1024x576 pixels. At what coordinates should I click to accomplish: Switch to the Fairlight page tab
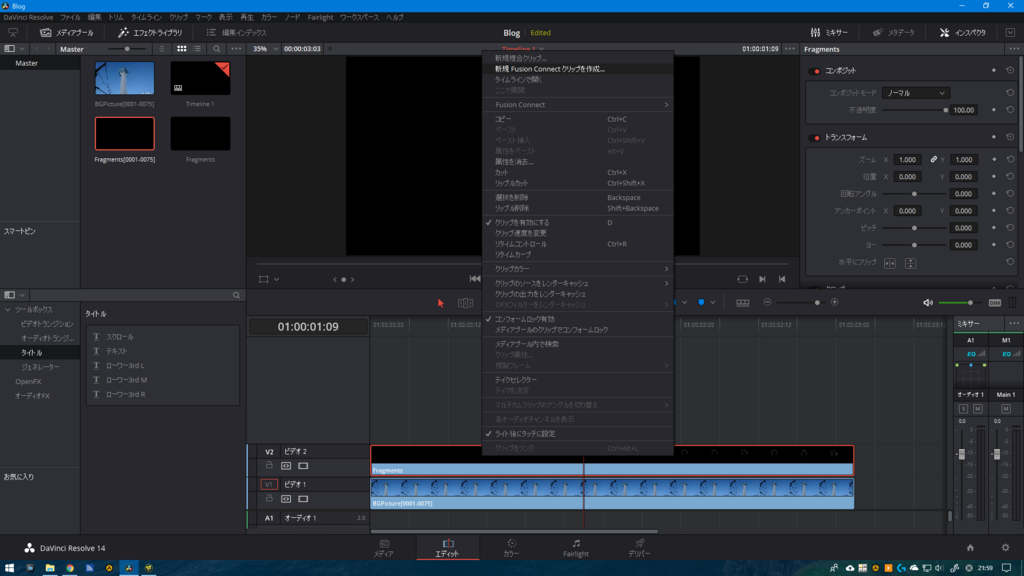575,548
